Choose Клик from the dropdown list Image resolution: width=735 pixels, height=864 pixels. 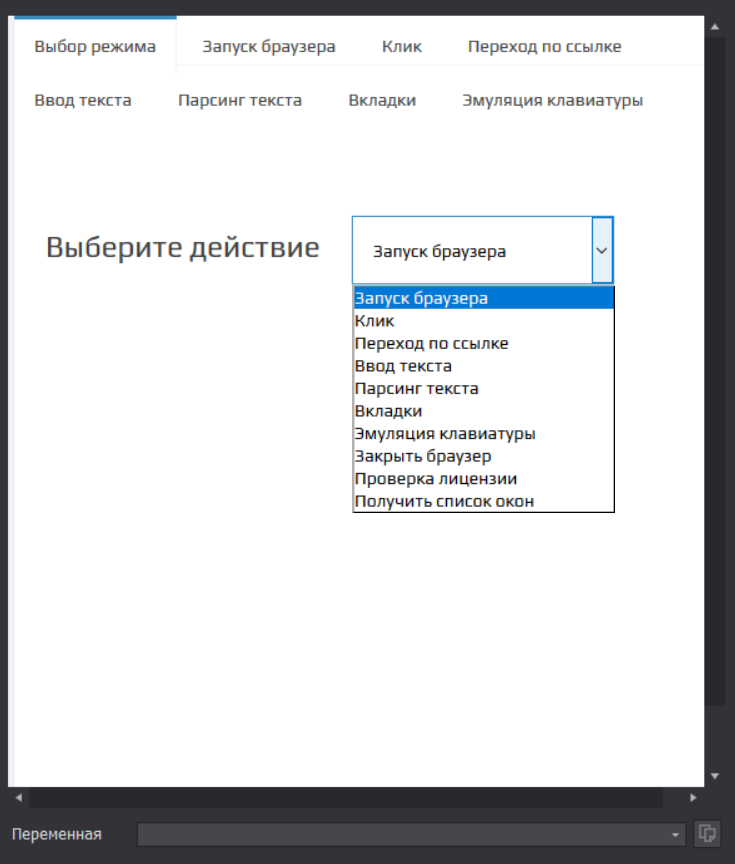(x=483, y=321)
